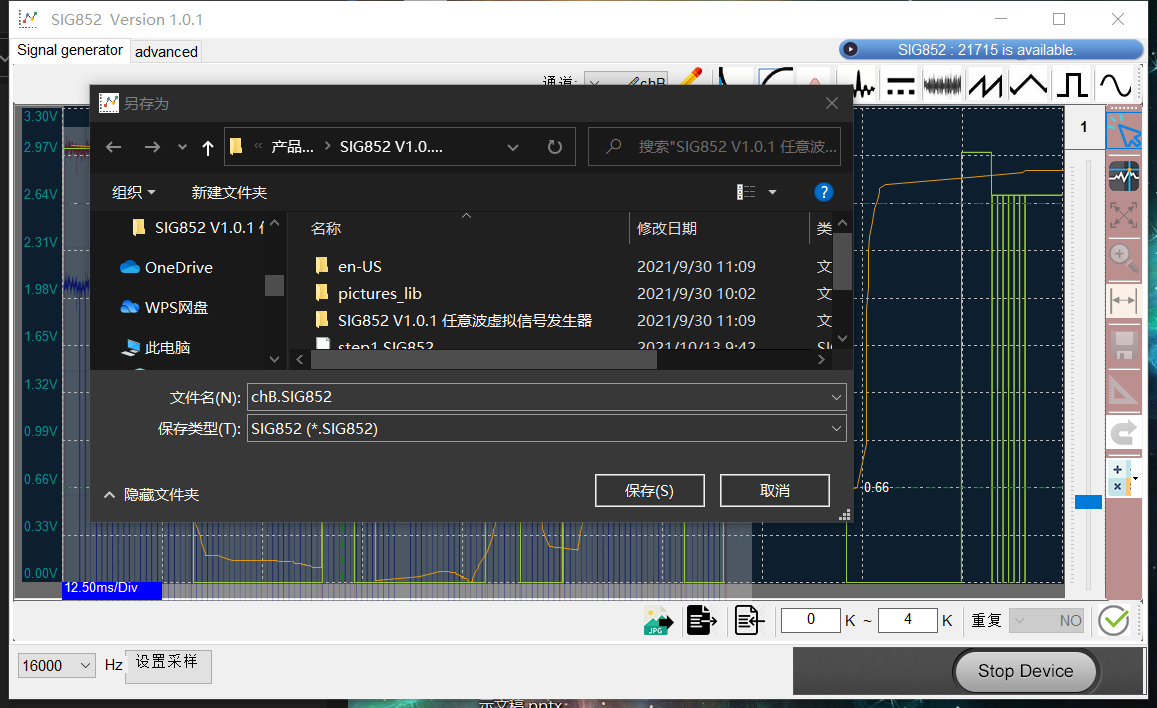Image resolution: width=1157 pixels, height=708 pixels.
Task: Click the 取消 cancel button
Action: click(x=775, y=490)
